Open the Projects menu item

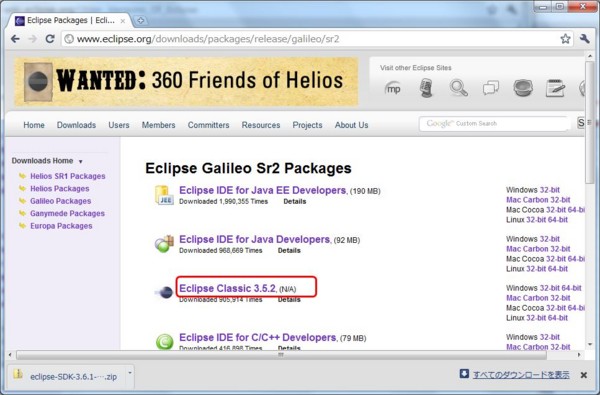tap(307, 125)
